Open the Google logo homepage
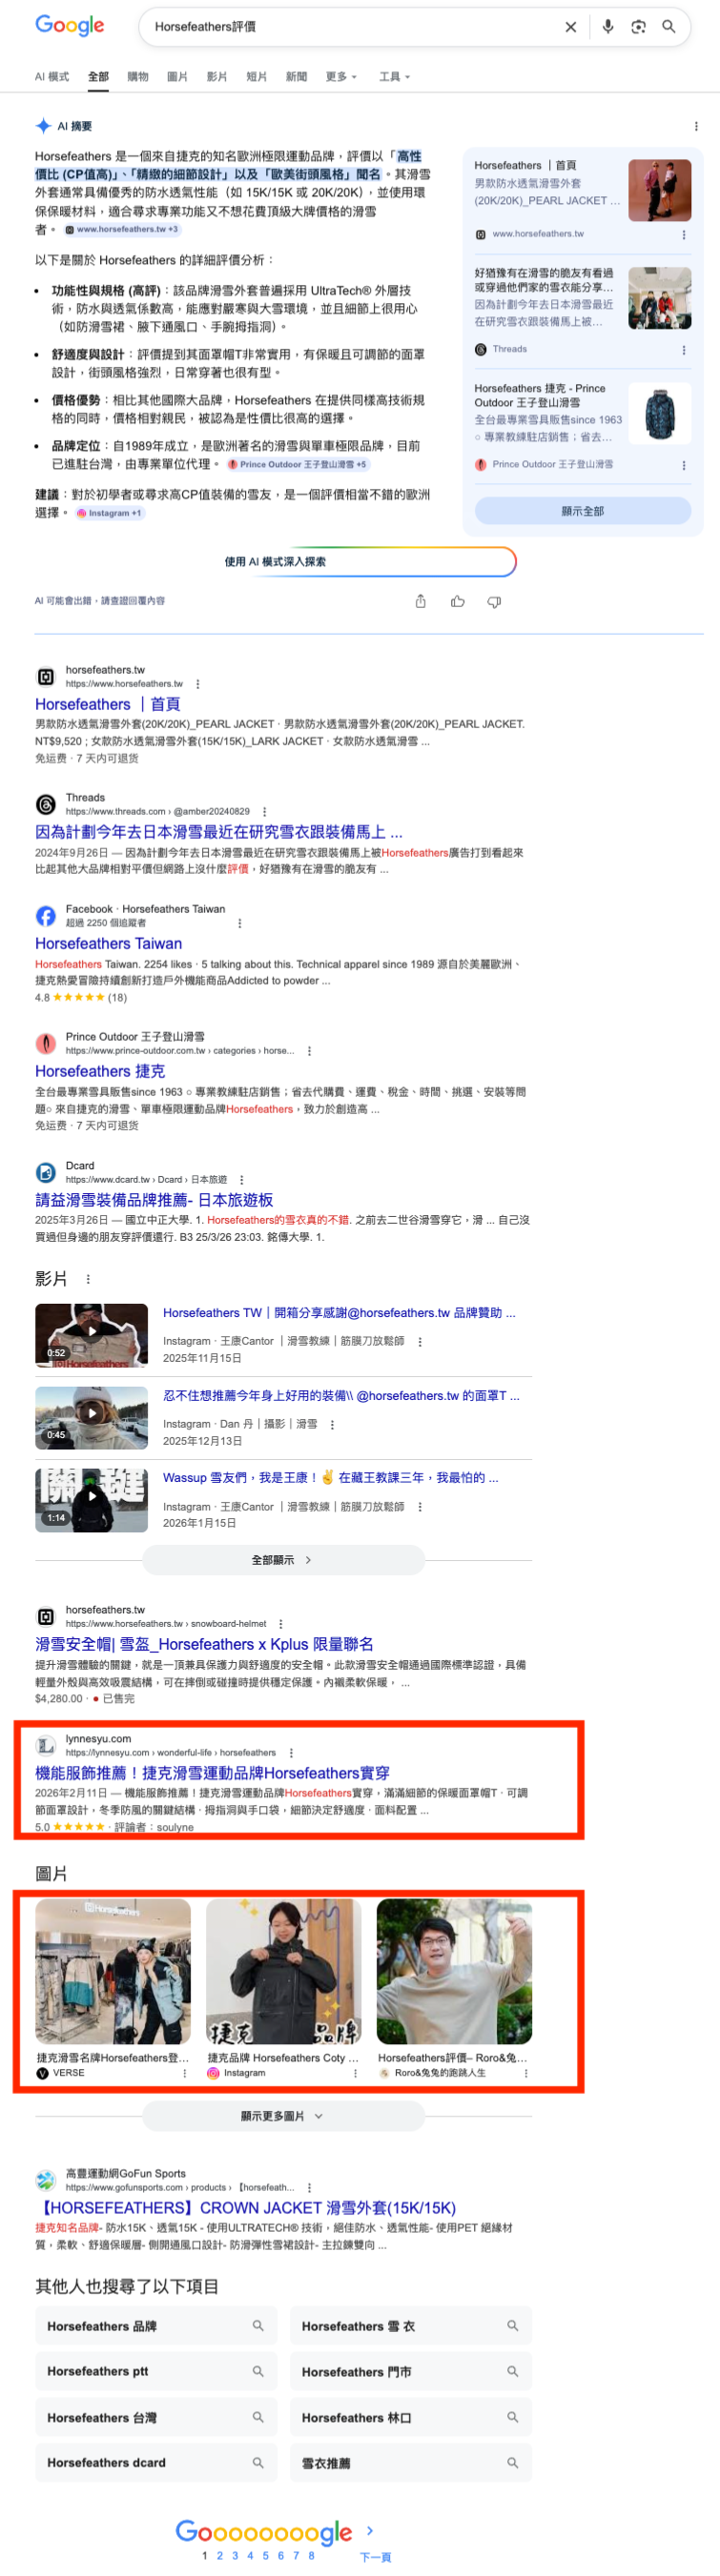The width and height of the screenshot is (720, 2576). (x=70, y=25)
